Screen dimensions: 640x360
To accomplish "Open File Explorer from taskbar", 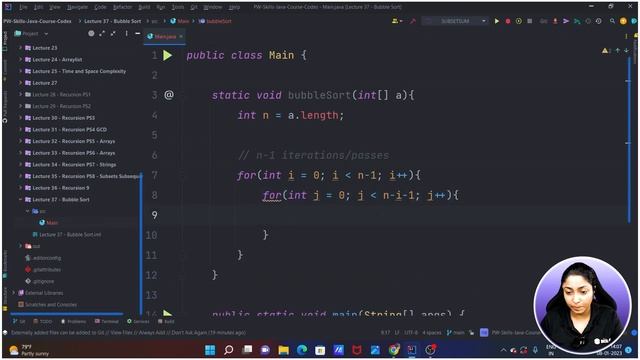I will tap(283, 350).
